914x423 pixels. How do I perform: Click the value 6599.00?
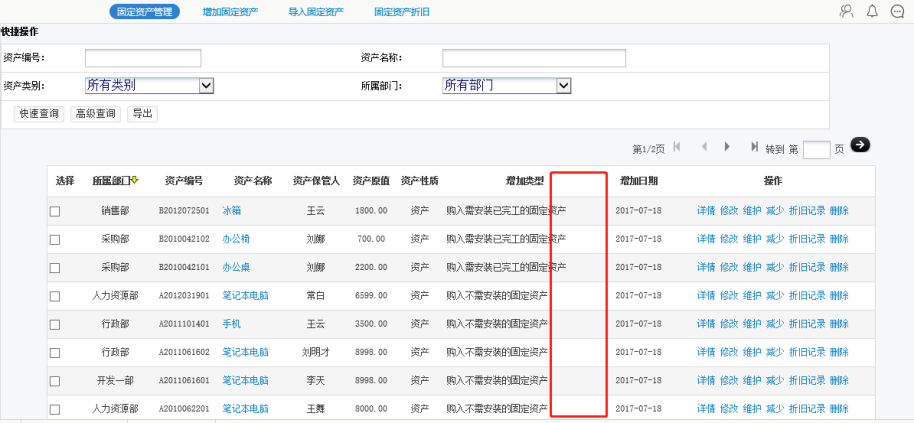point(371,295)
